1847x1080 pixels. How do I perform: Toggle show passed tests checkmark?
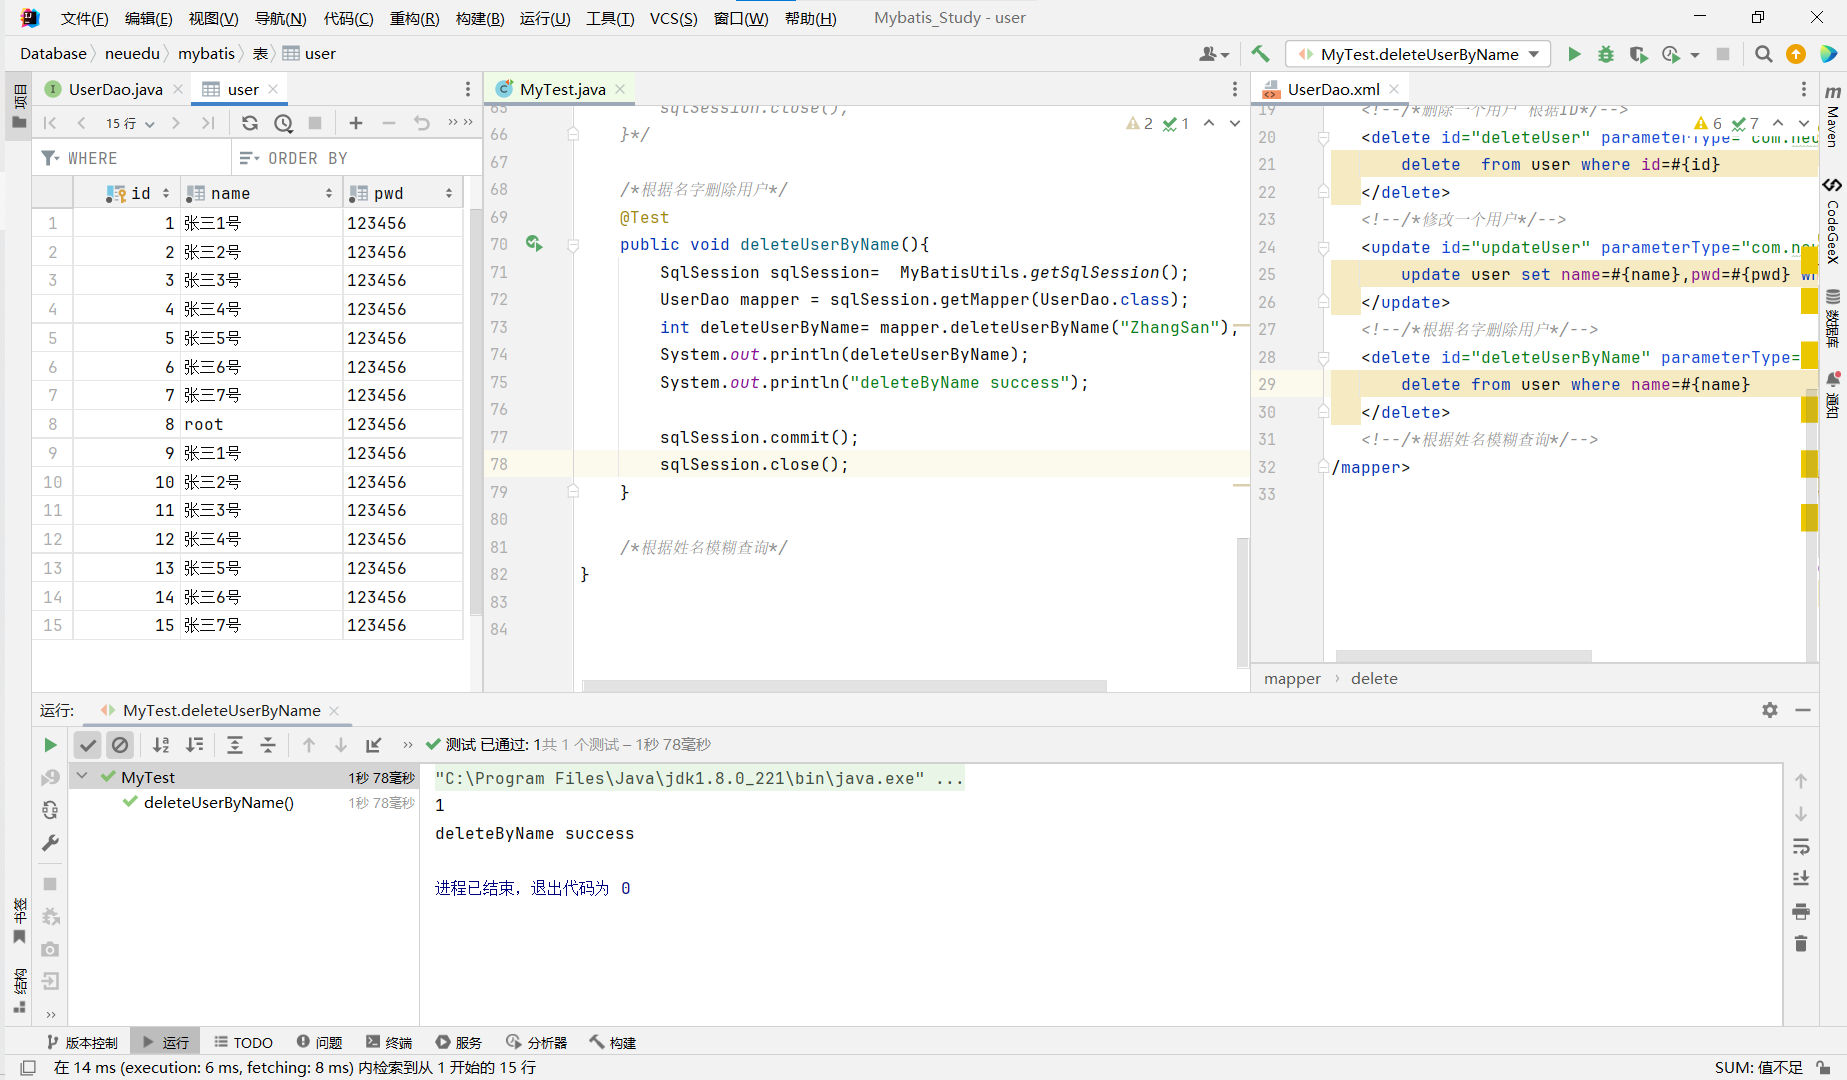point(88,745)
